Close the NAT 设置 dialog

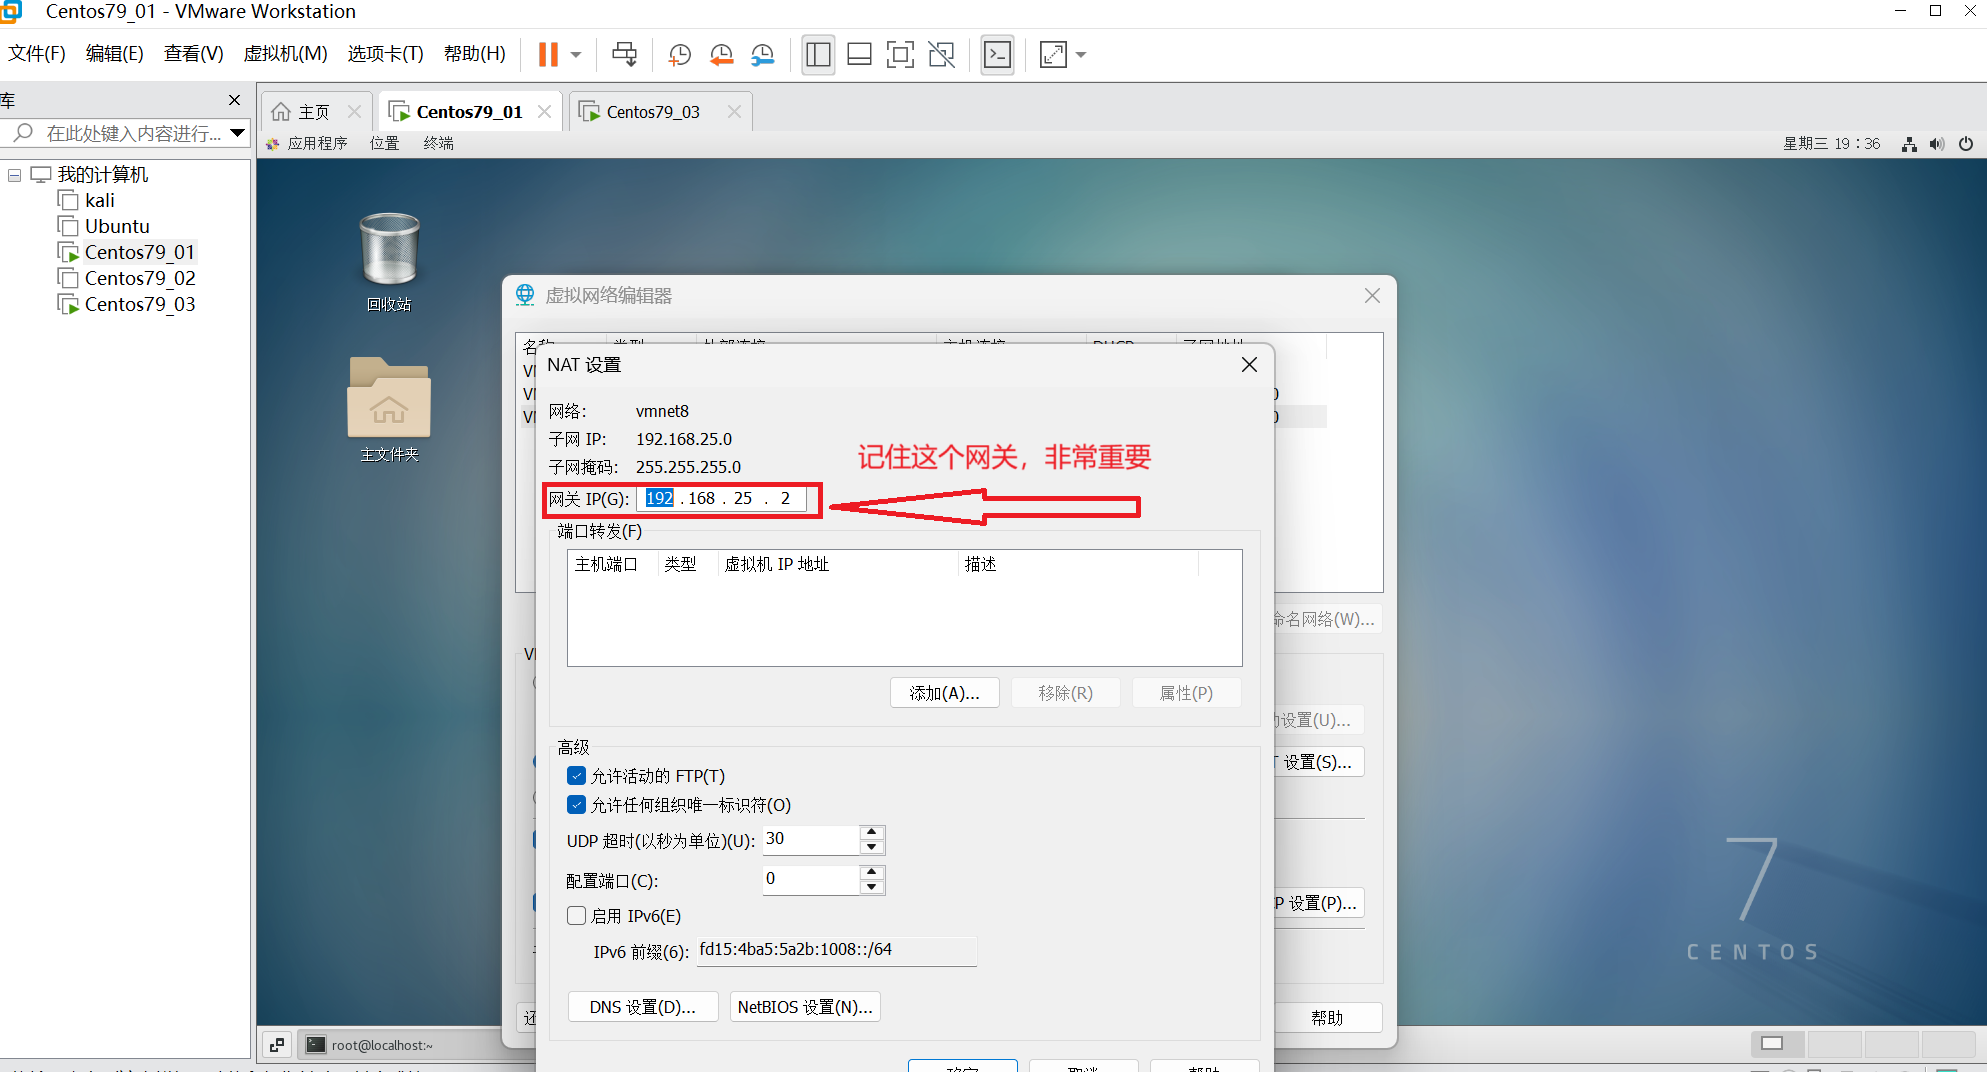(x=1249, y=365)
